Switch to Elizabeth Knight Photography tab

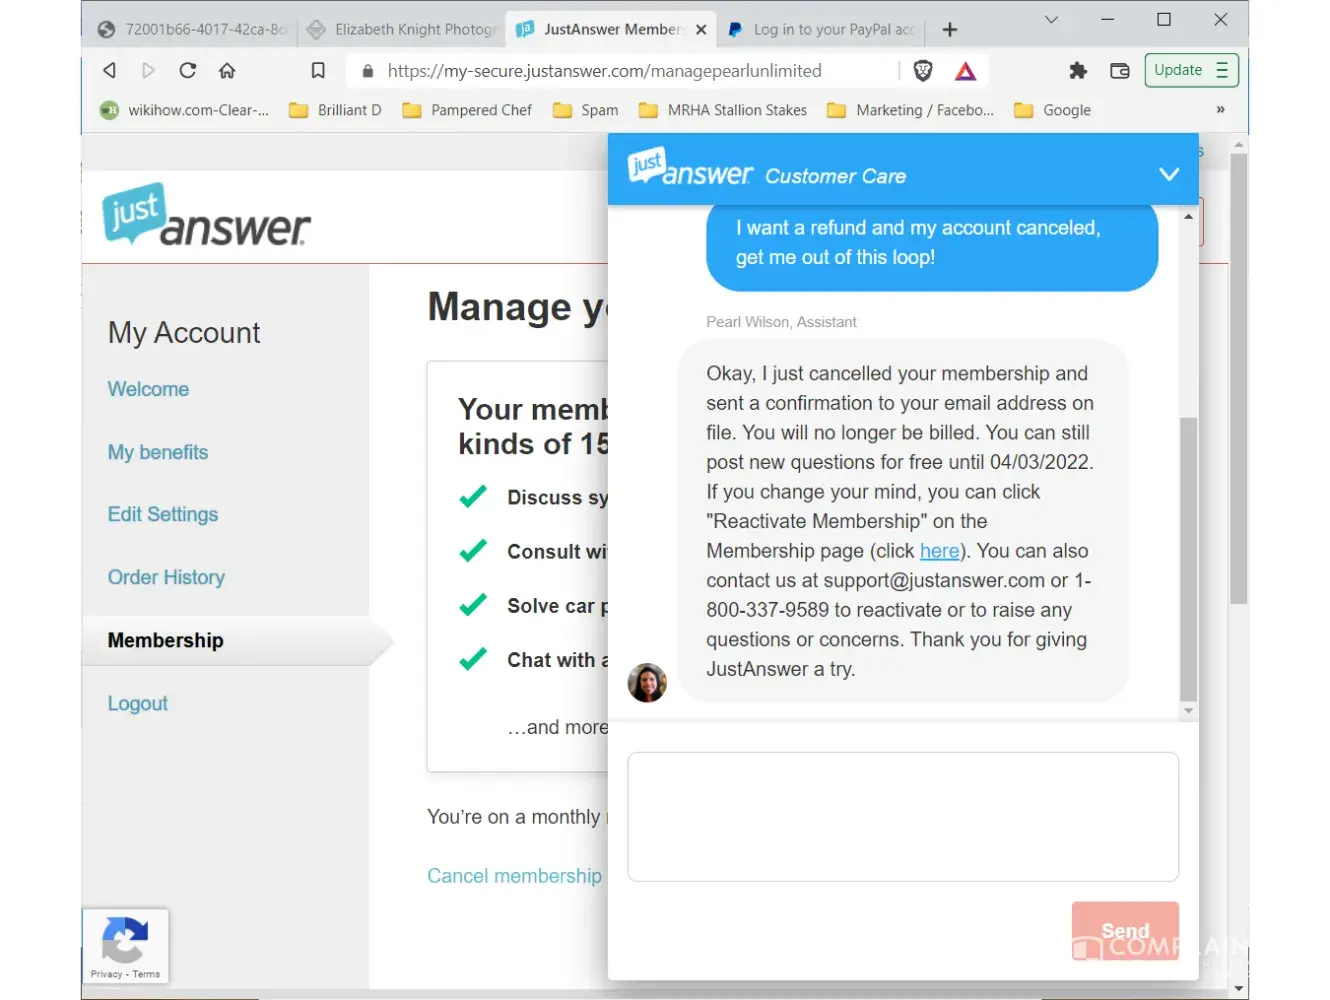(x=401, y=30)
